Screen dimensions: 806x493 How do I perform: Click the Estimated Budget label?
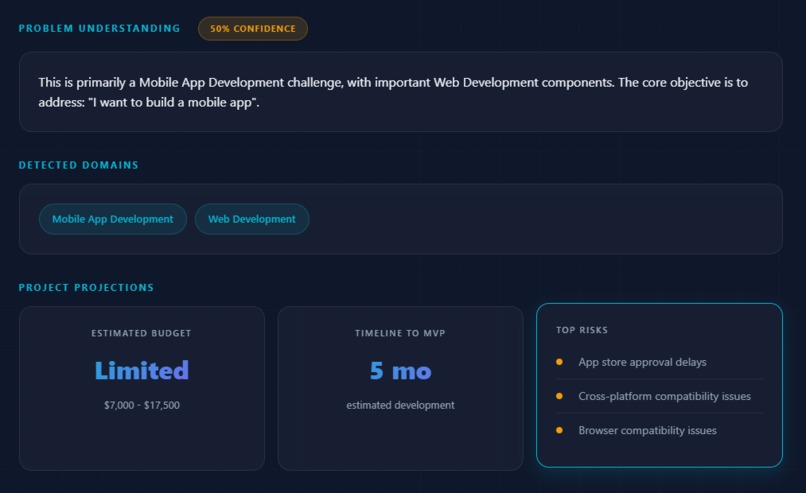(x=141, y=333)
